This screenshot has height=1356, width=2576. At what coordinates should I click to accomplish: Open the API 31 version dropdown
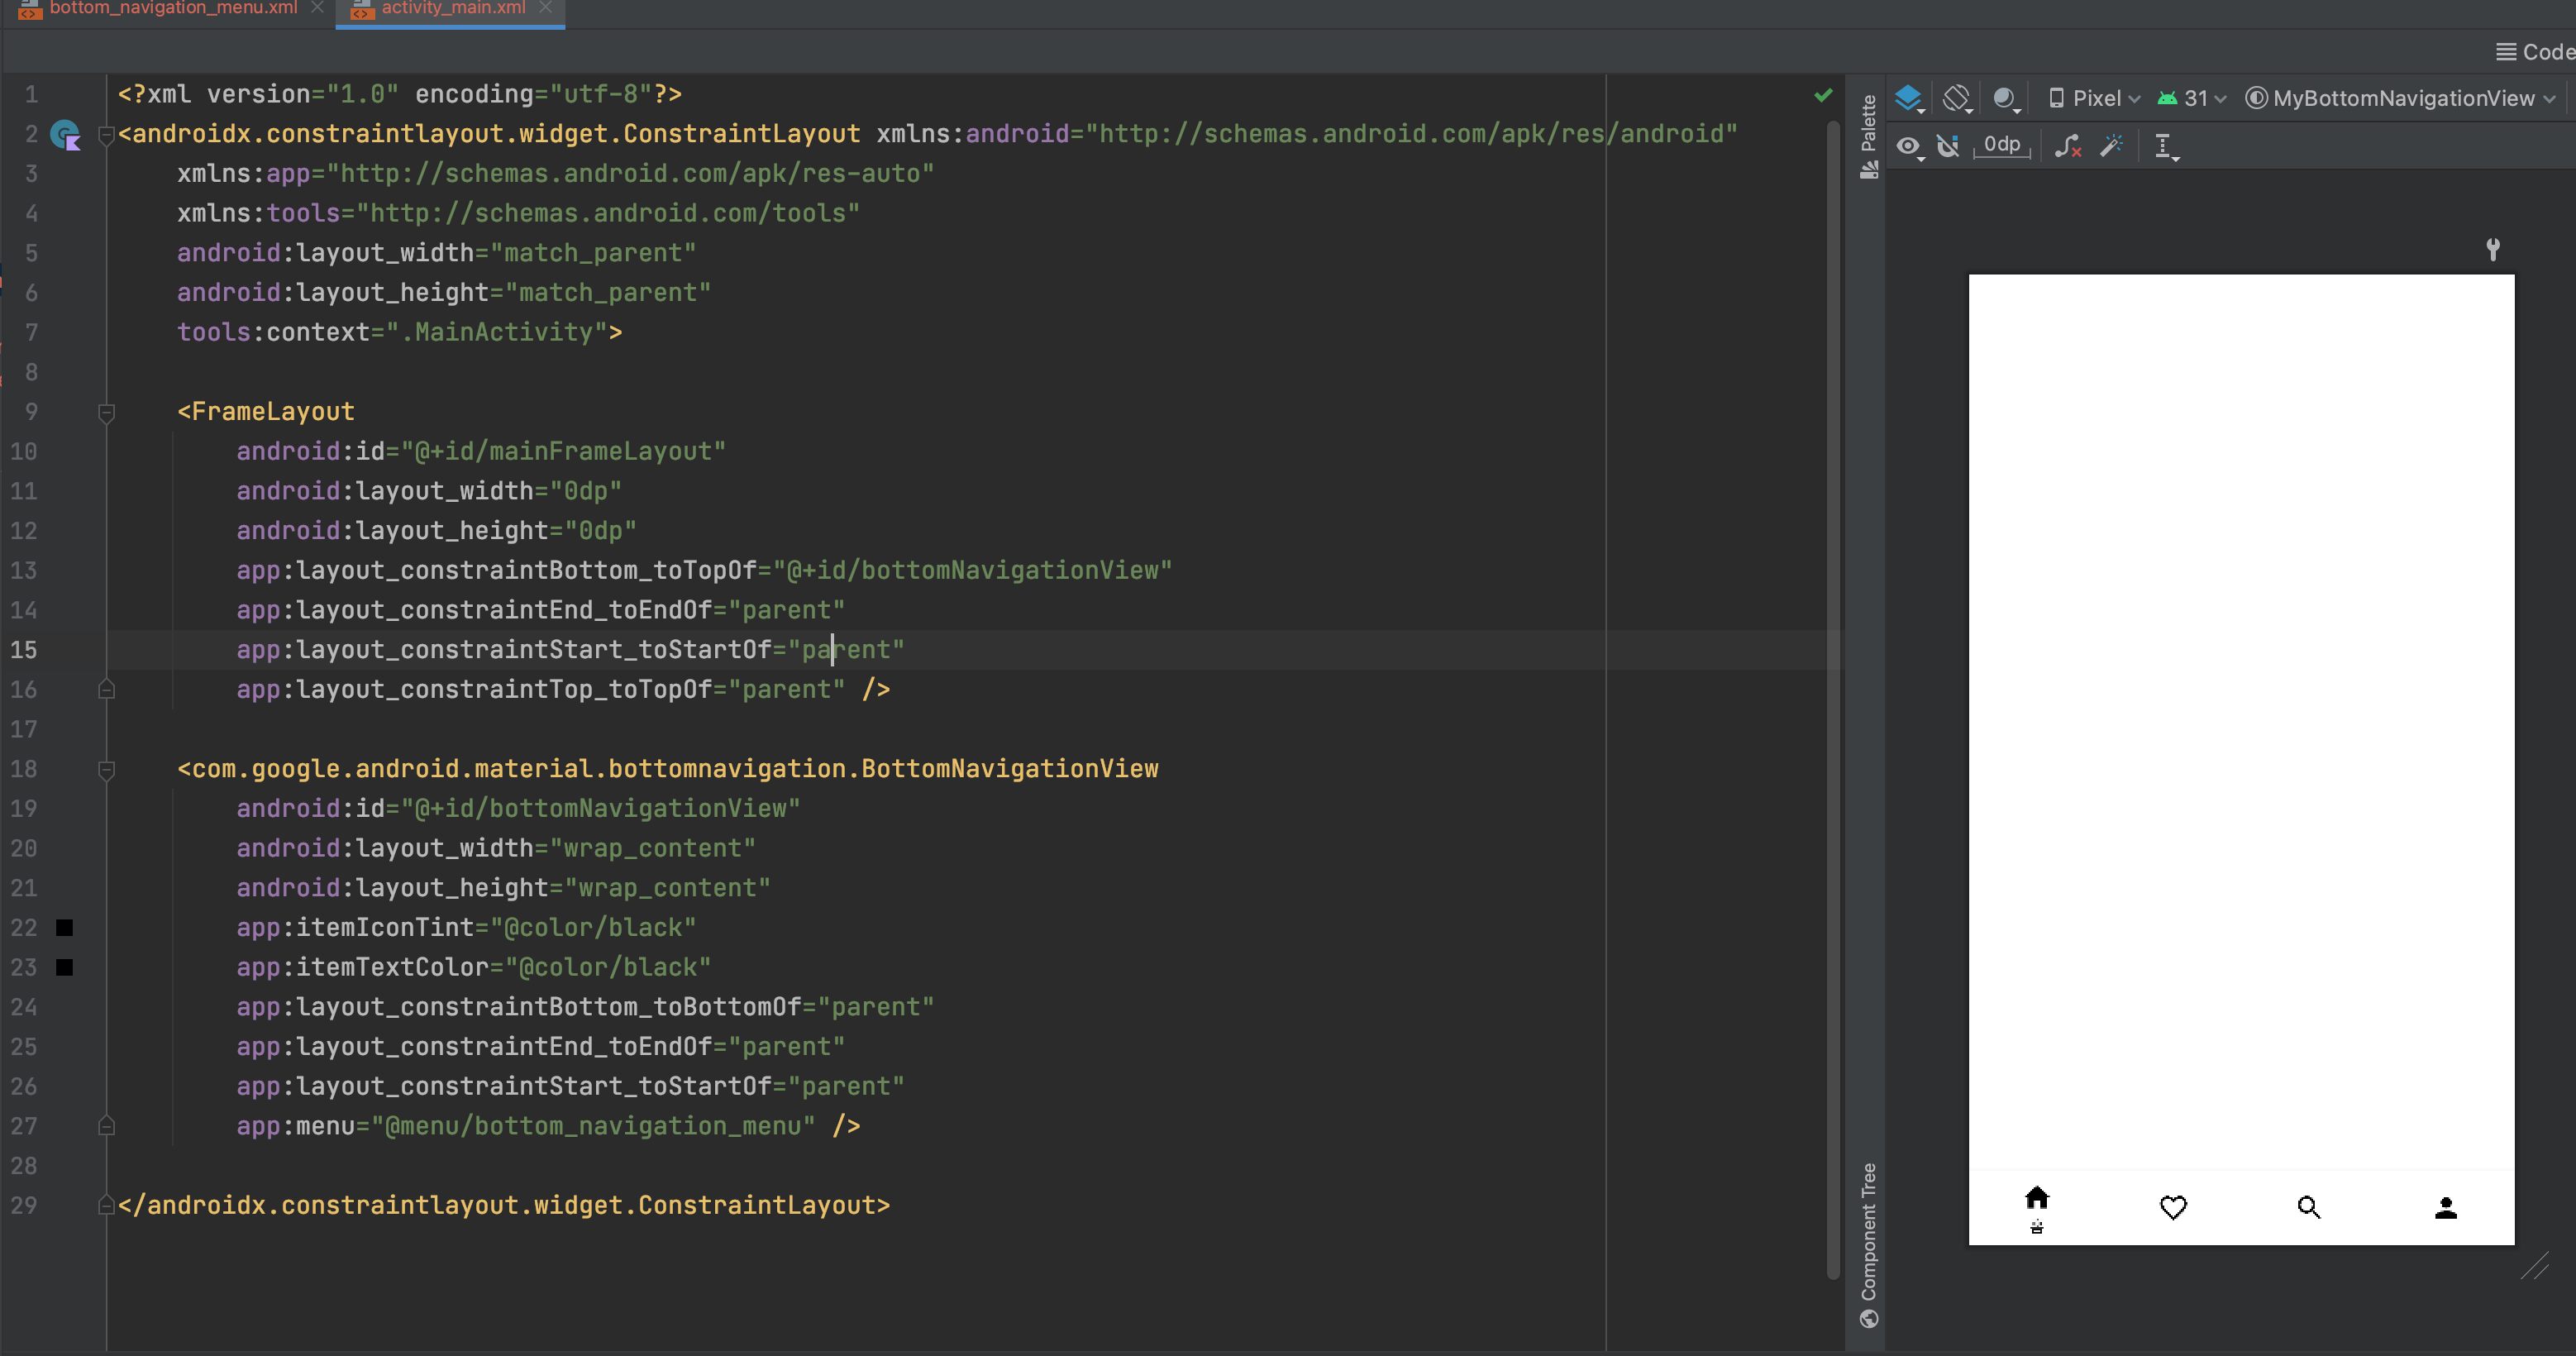pos(2192,98)
